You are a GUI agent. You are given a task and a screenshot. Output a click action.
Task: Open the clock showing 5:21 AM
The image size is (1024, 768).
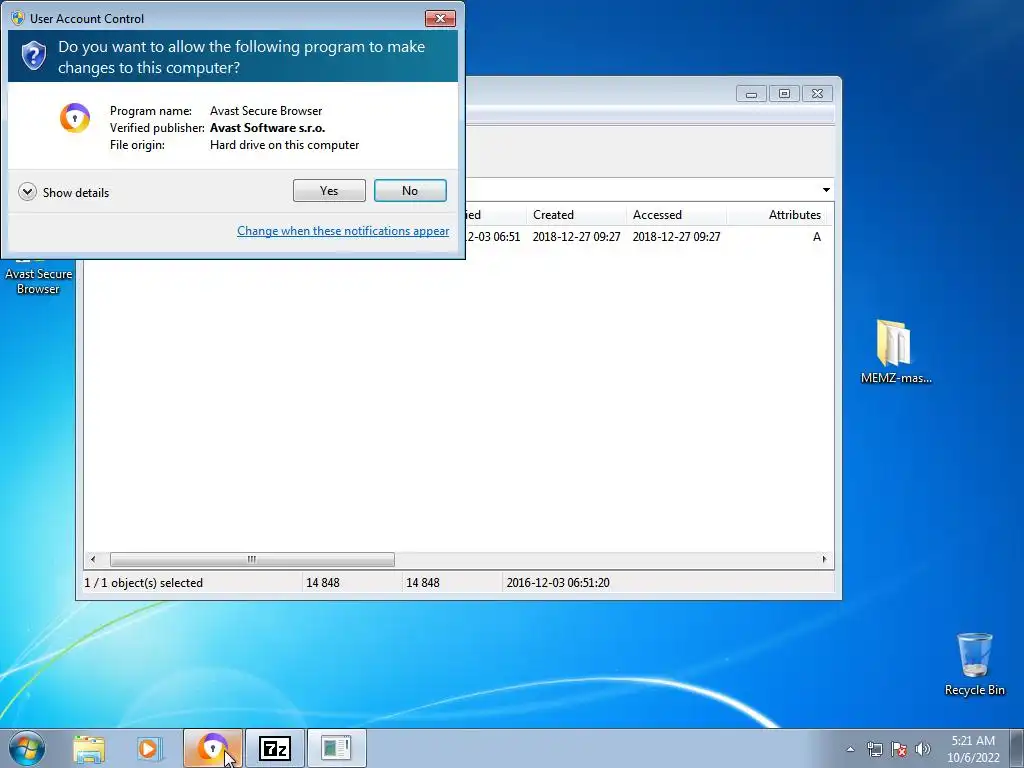tap(973, 749)
